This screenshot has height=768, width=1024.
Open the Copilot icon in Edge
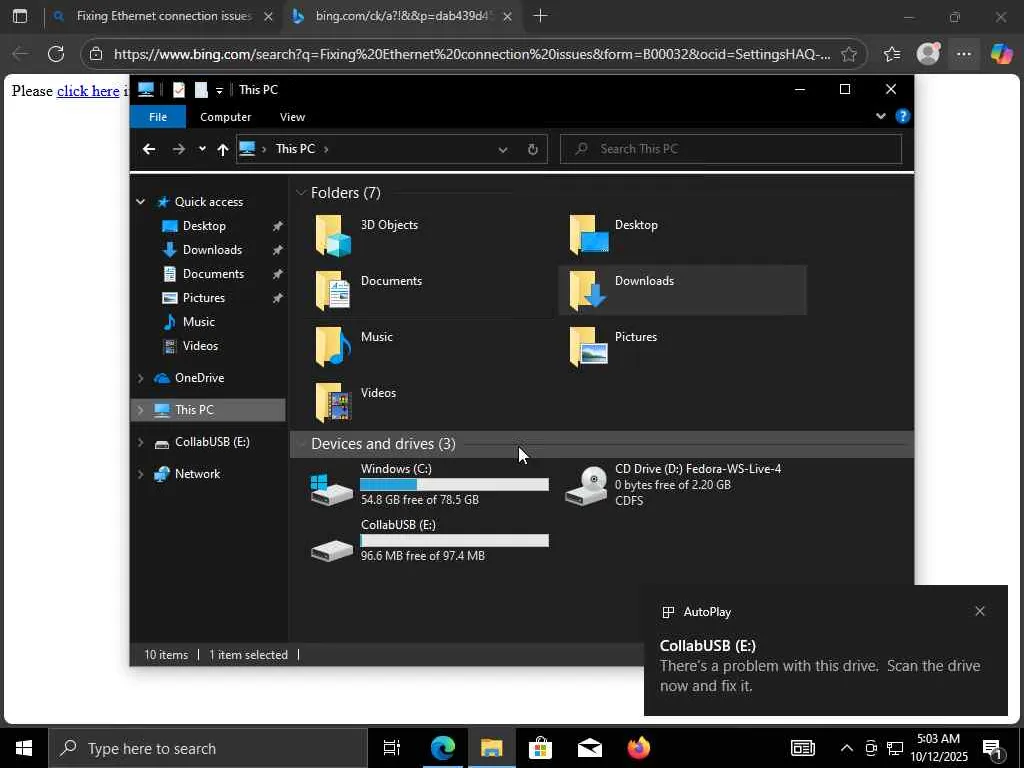click(1000, 54)
